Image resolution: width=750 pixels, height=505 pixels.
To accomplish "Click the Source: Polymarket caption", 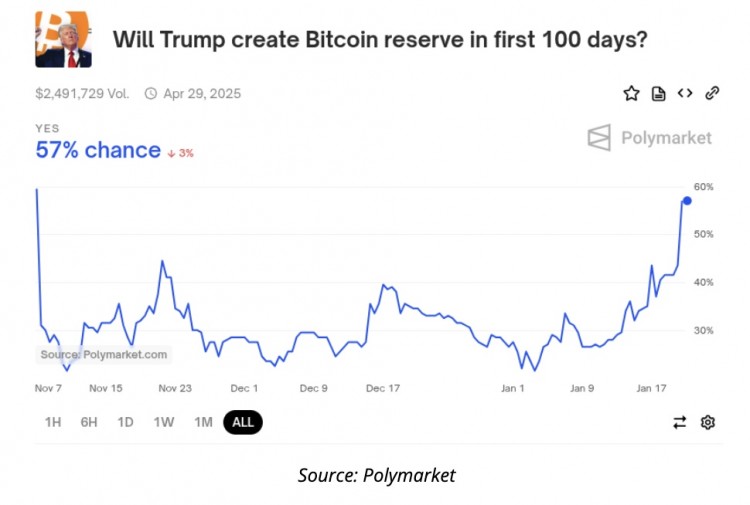I will point(376,475).
